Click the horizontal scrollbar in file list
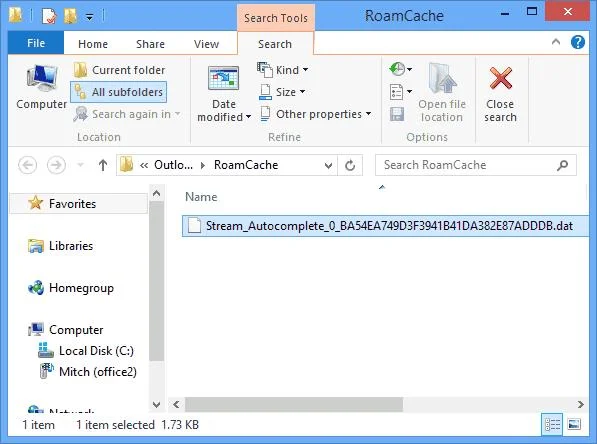Screen dimensions: 597x444 [x=293, y=404]
